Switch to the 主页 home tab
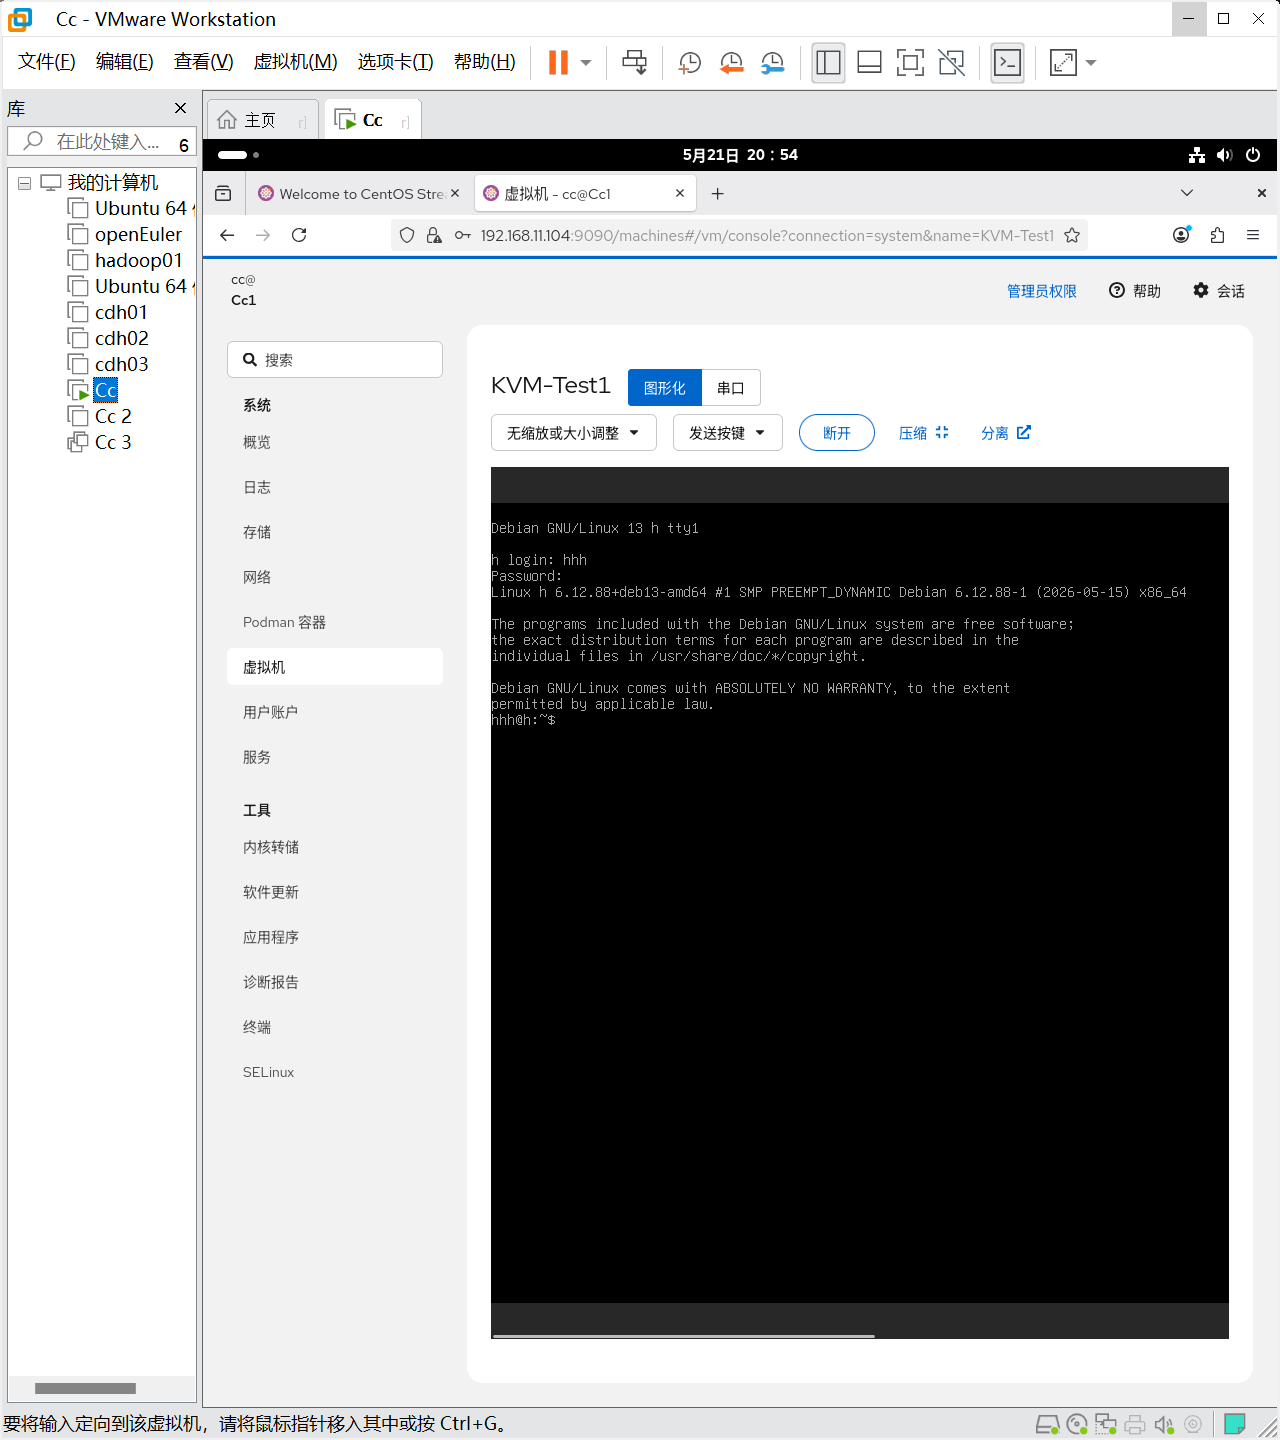 [261, 120]
